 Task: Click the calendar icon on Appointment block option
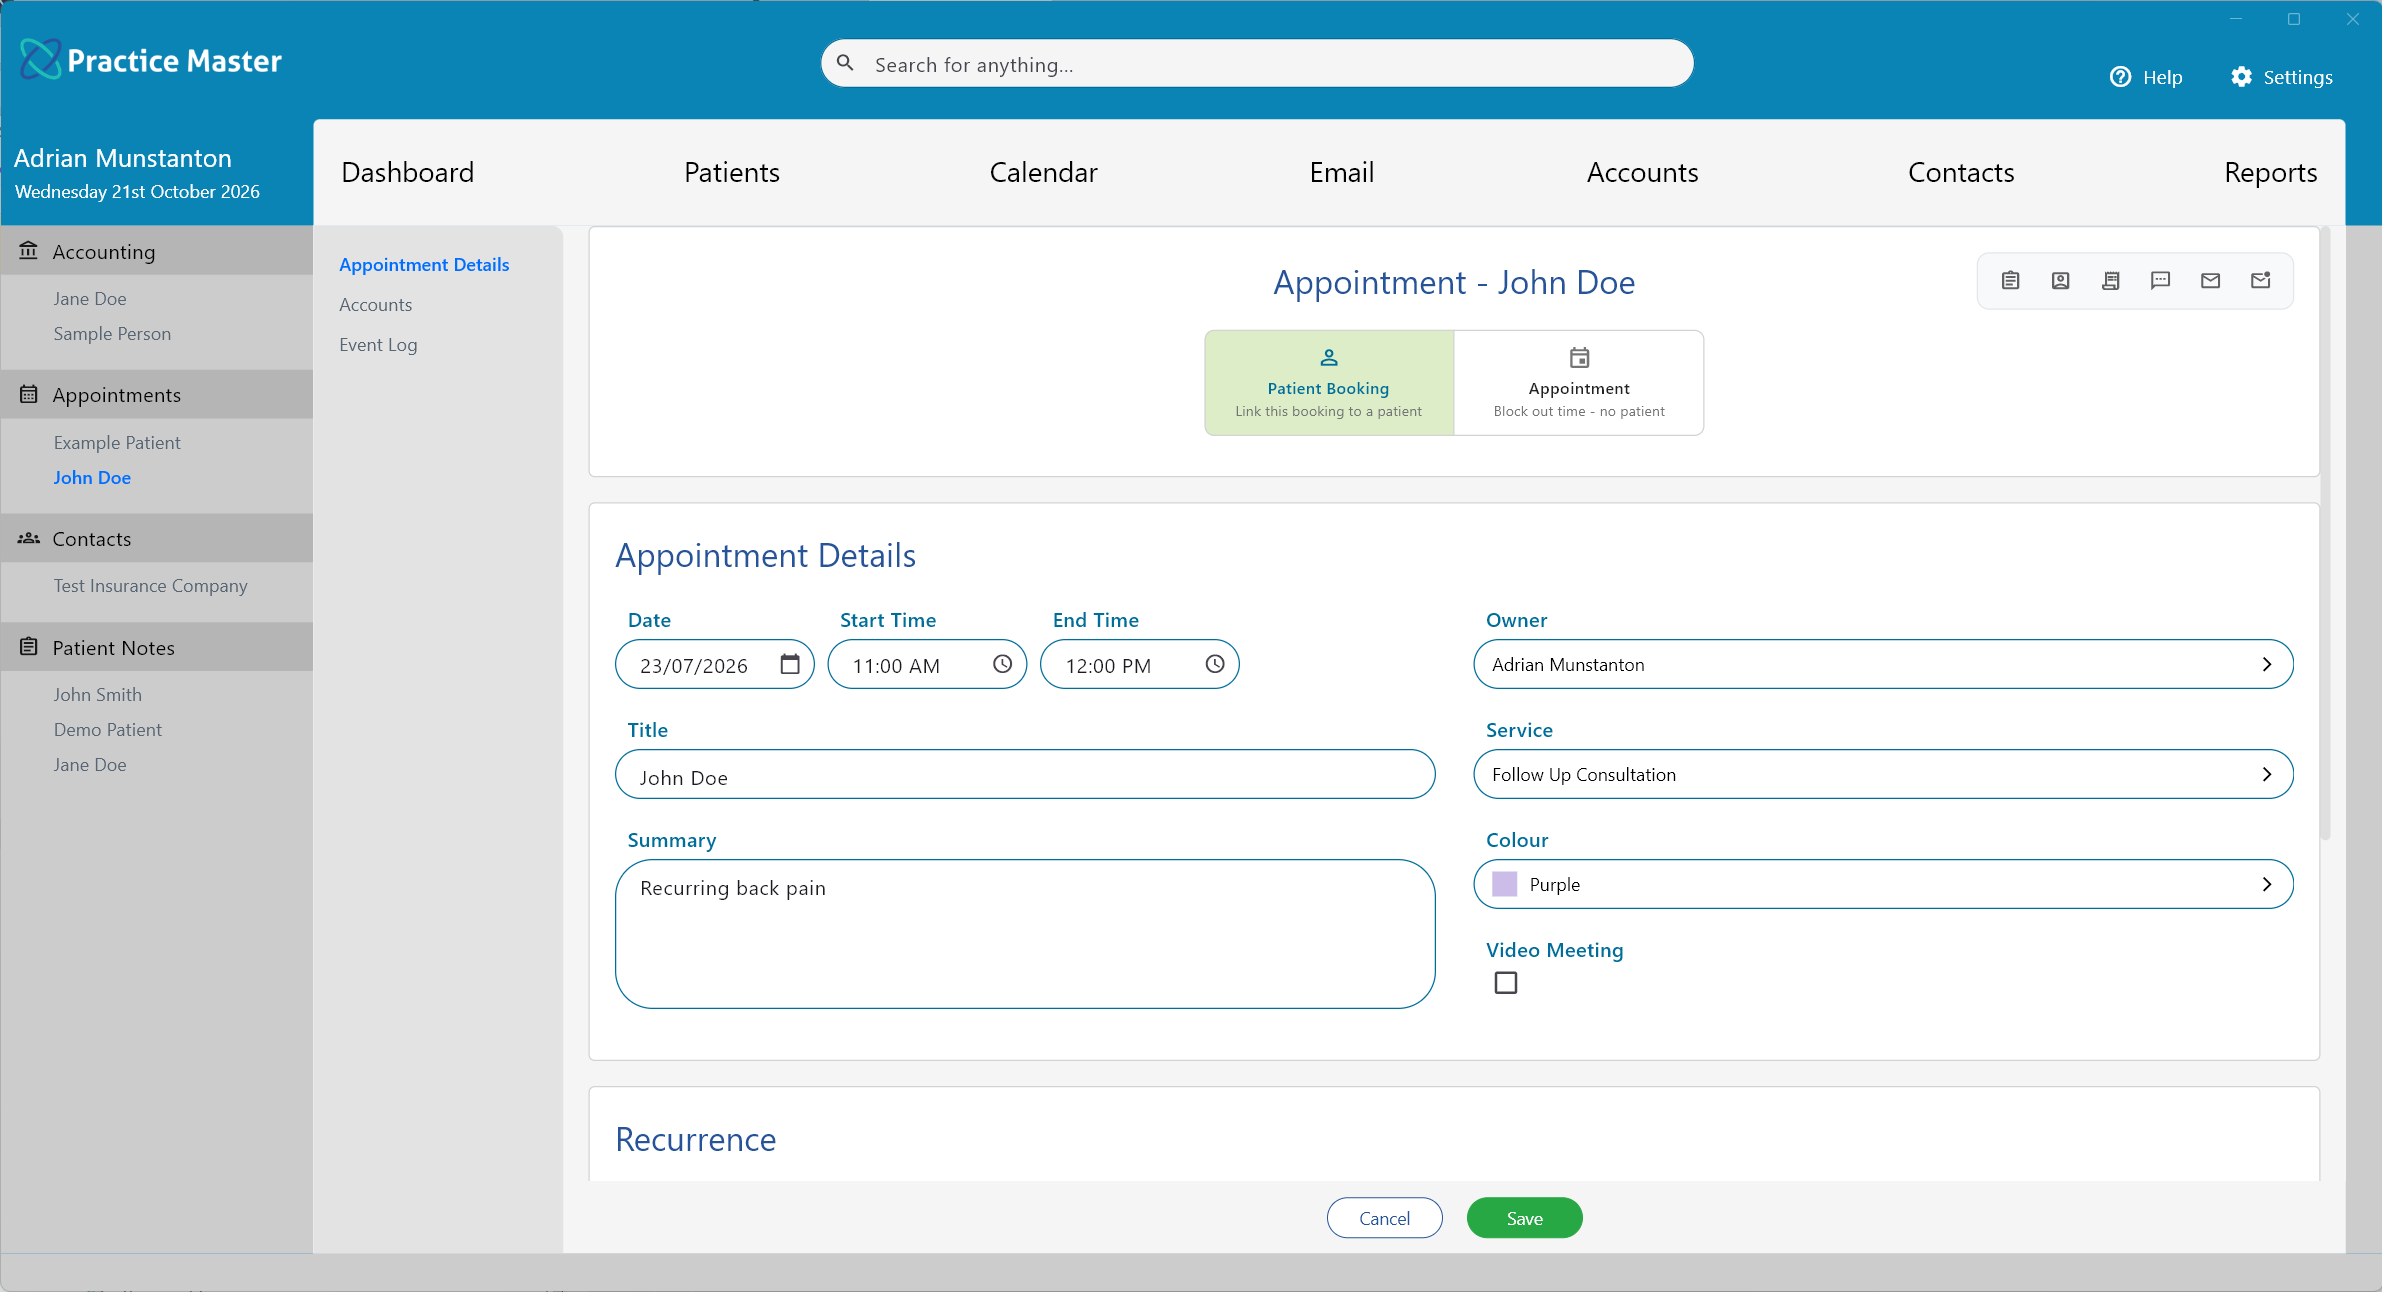coord(1579,357)
